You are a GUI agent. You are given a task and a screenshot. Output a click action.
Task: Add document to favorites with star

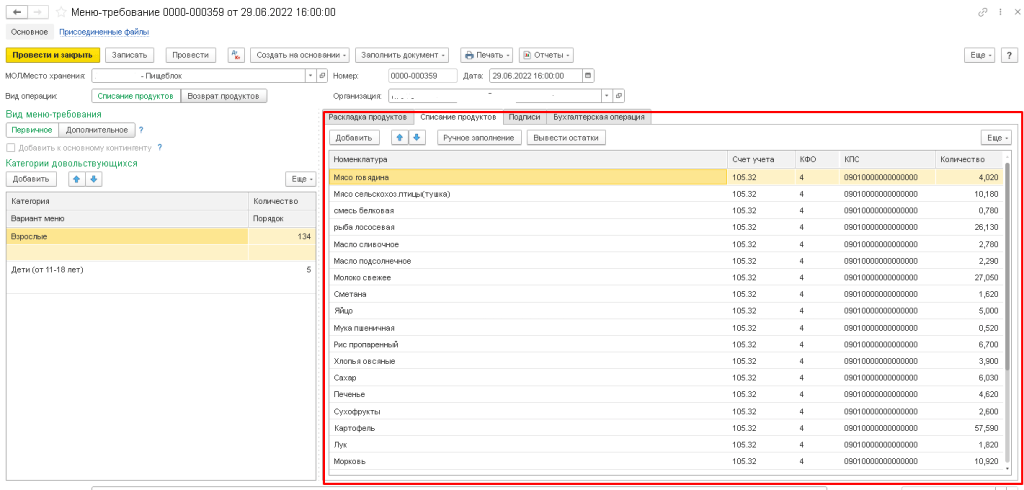[x=61, y=12]
